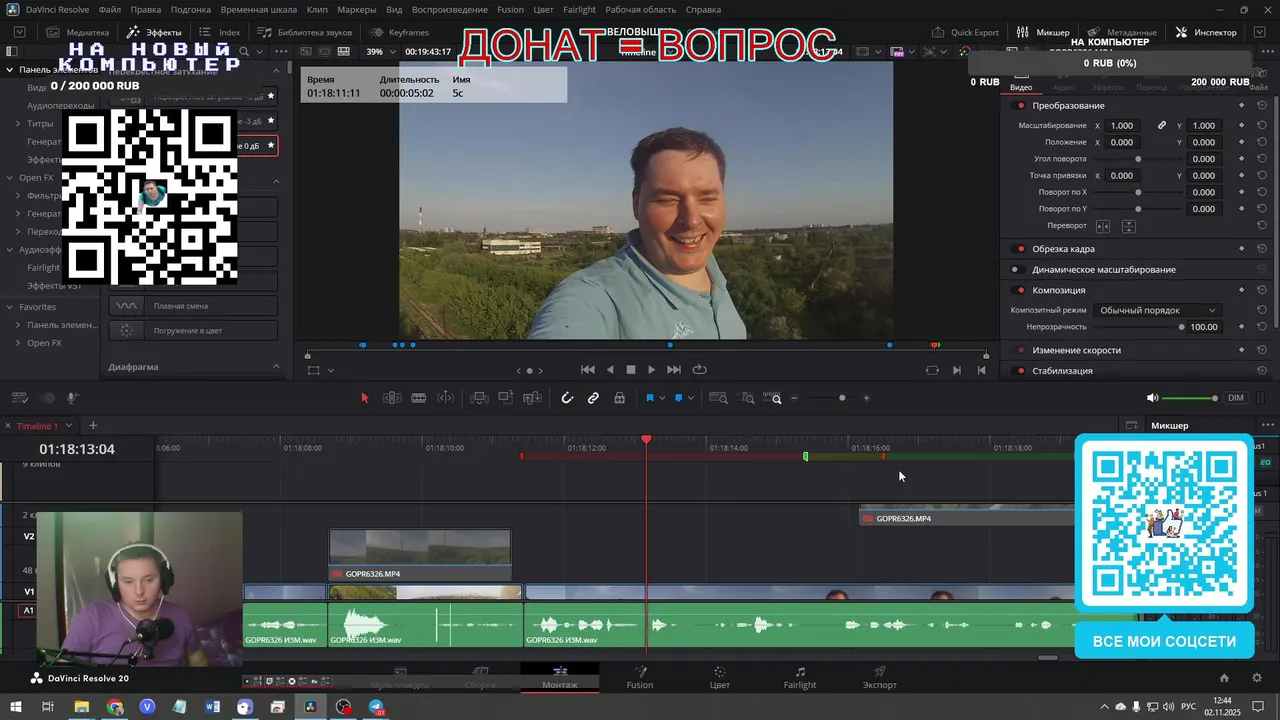Open the Временная шкала menu

click(x=258, y=9)
